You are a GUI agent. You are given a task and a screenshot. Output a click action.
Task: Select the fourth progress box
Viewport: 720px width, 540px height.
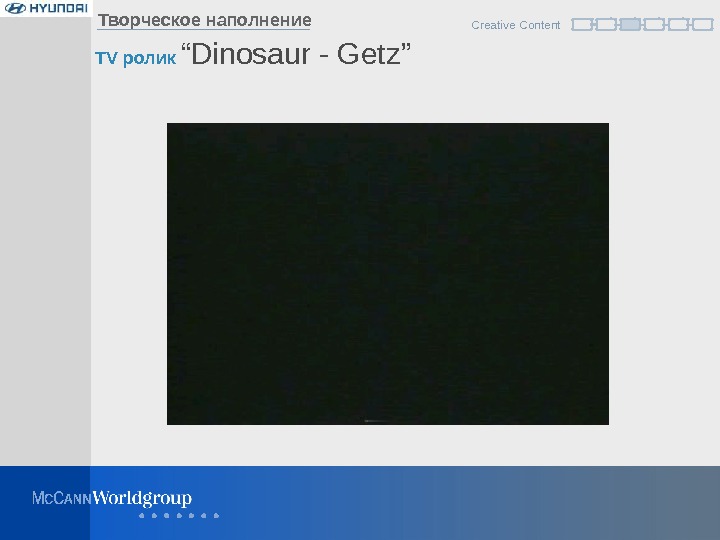[x=654, y=24]
